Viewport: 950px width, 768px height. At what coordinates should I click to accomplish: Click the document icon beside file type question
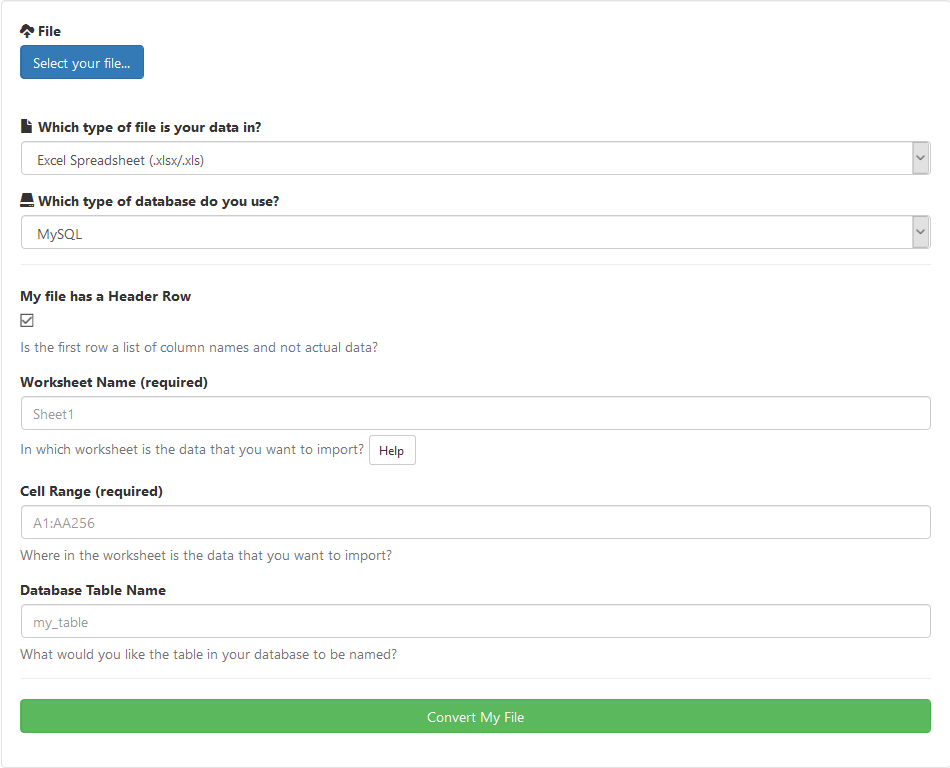[27, 127]
